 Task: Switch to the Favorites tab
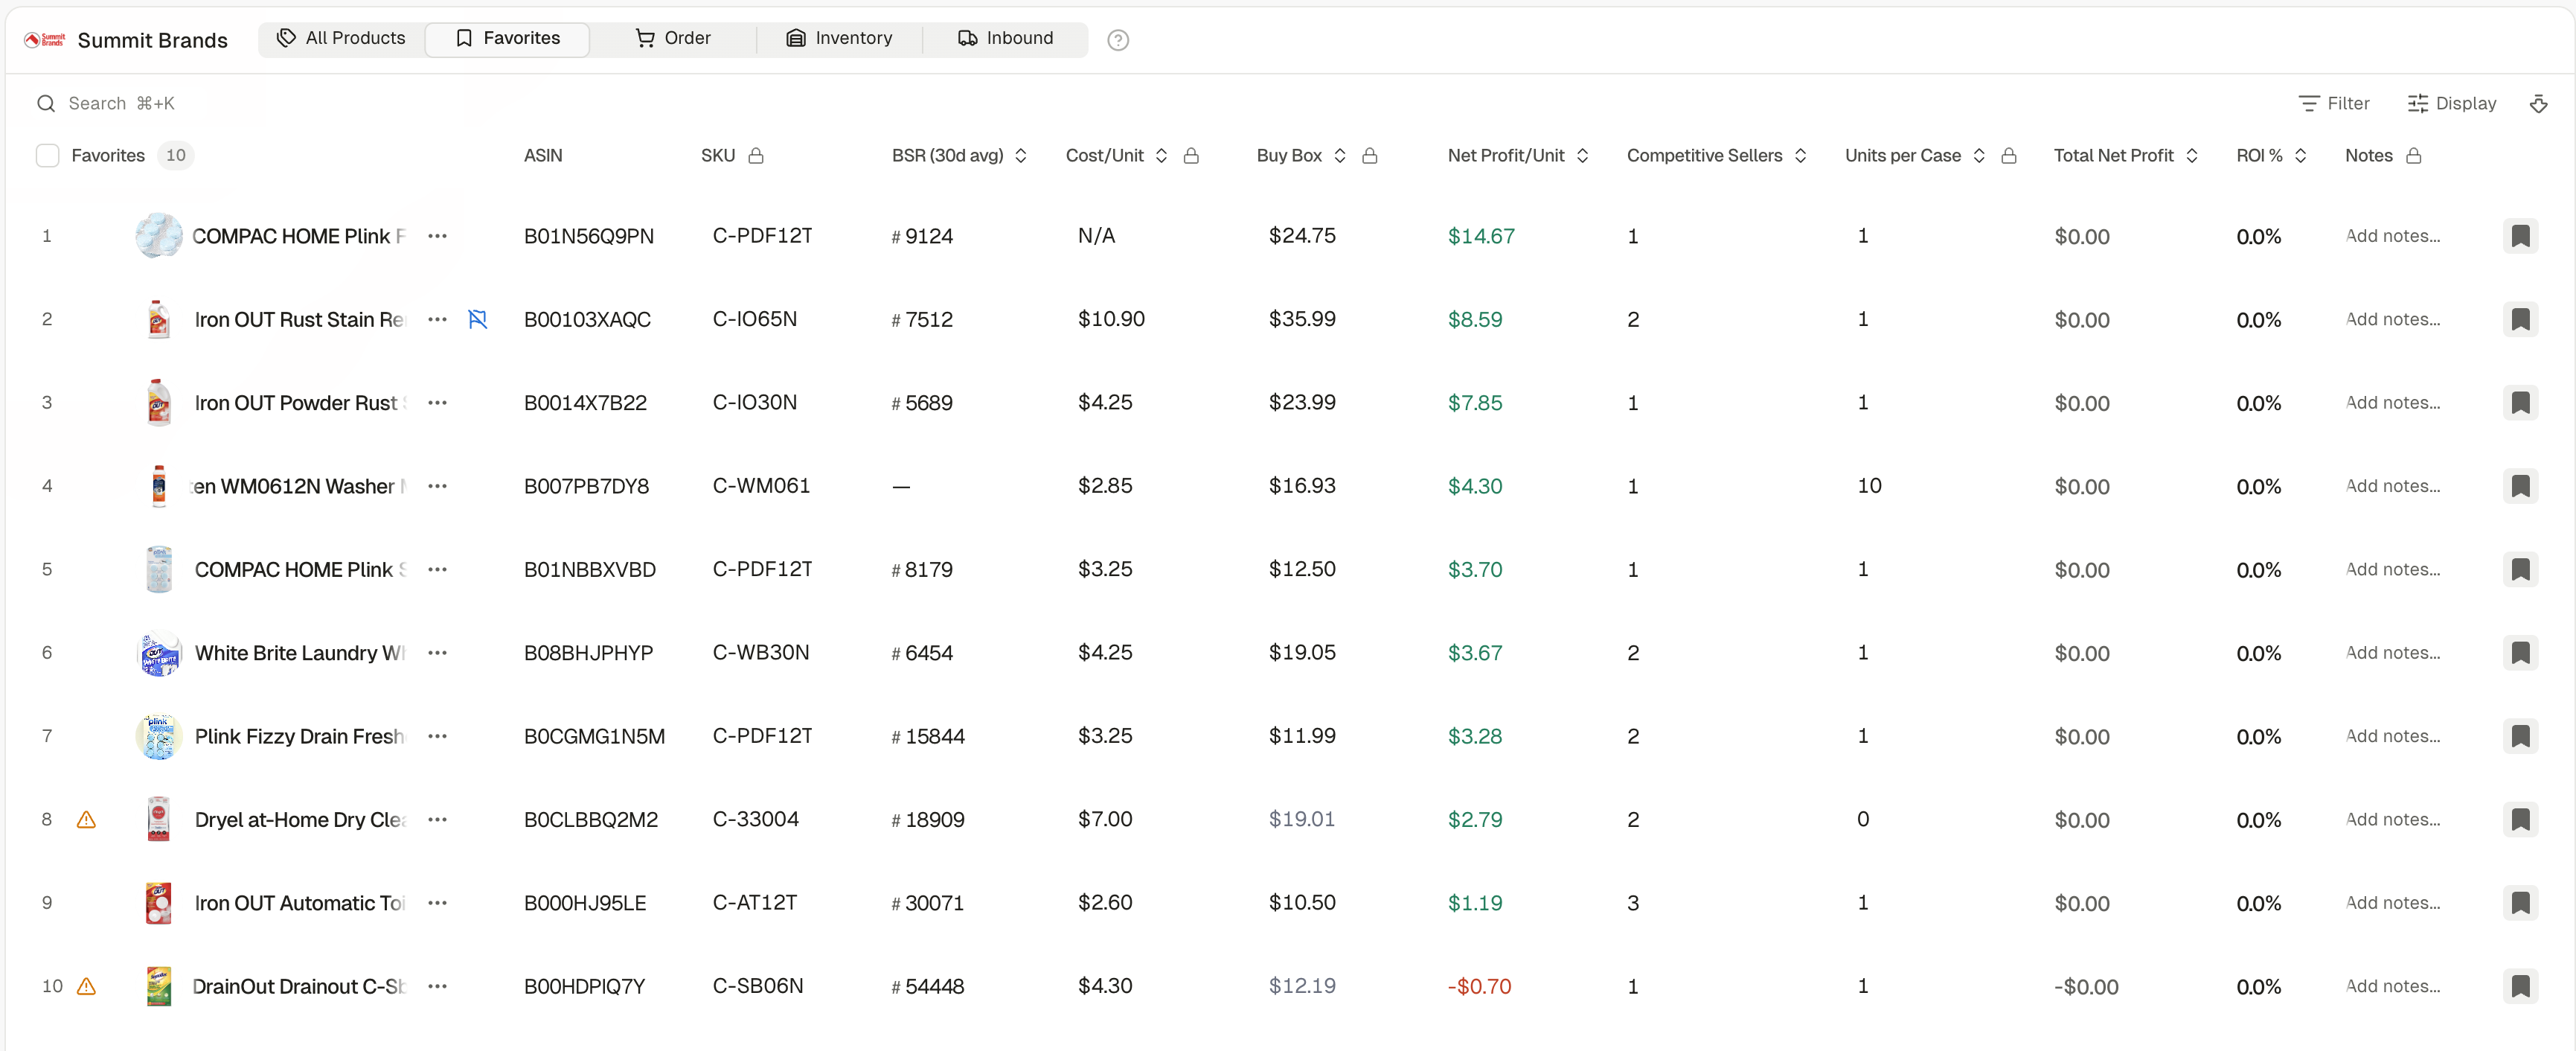[x=507, y=38]
